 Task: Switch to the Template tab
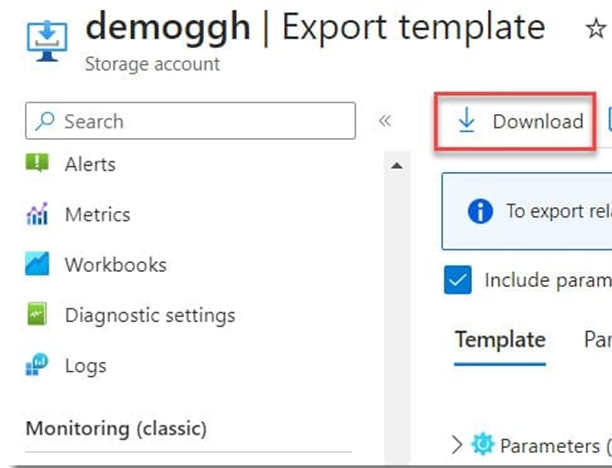500,340
